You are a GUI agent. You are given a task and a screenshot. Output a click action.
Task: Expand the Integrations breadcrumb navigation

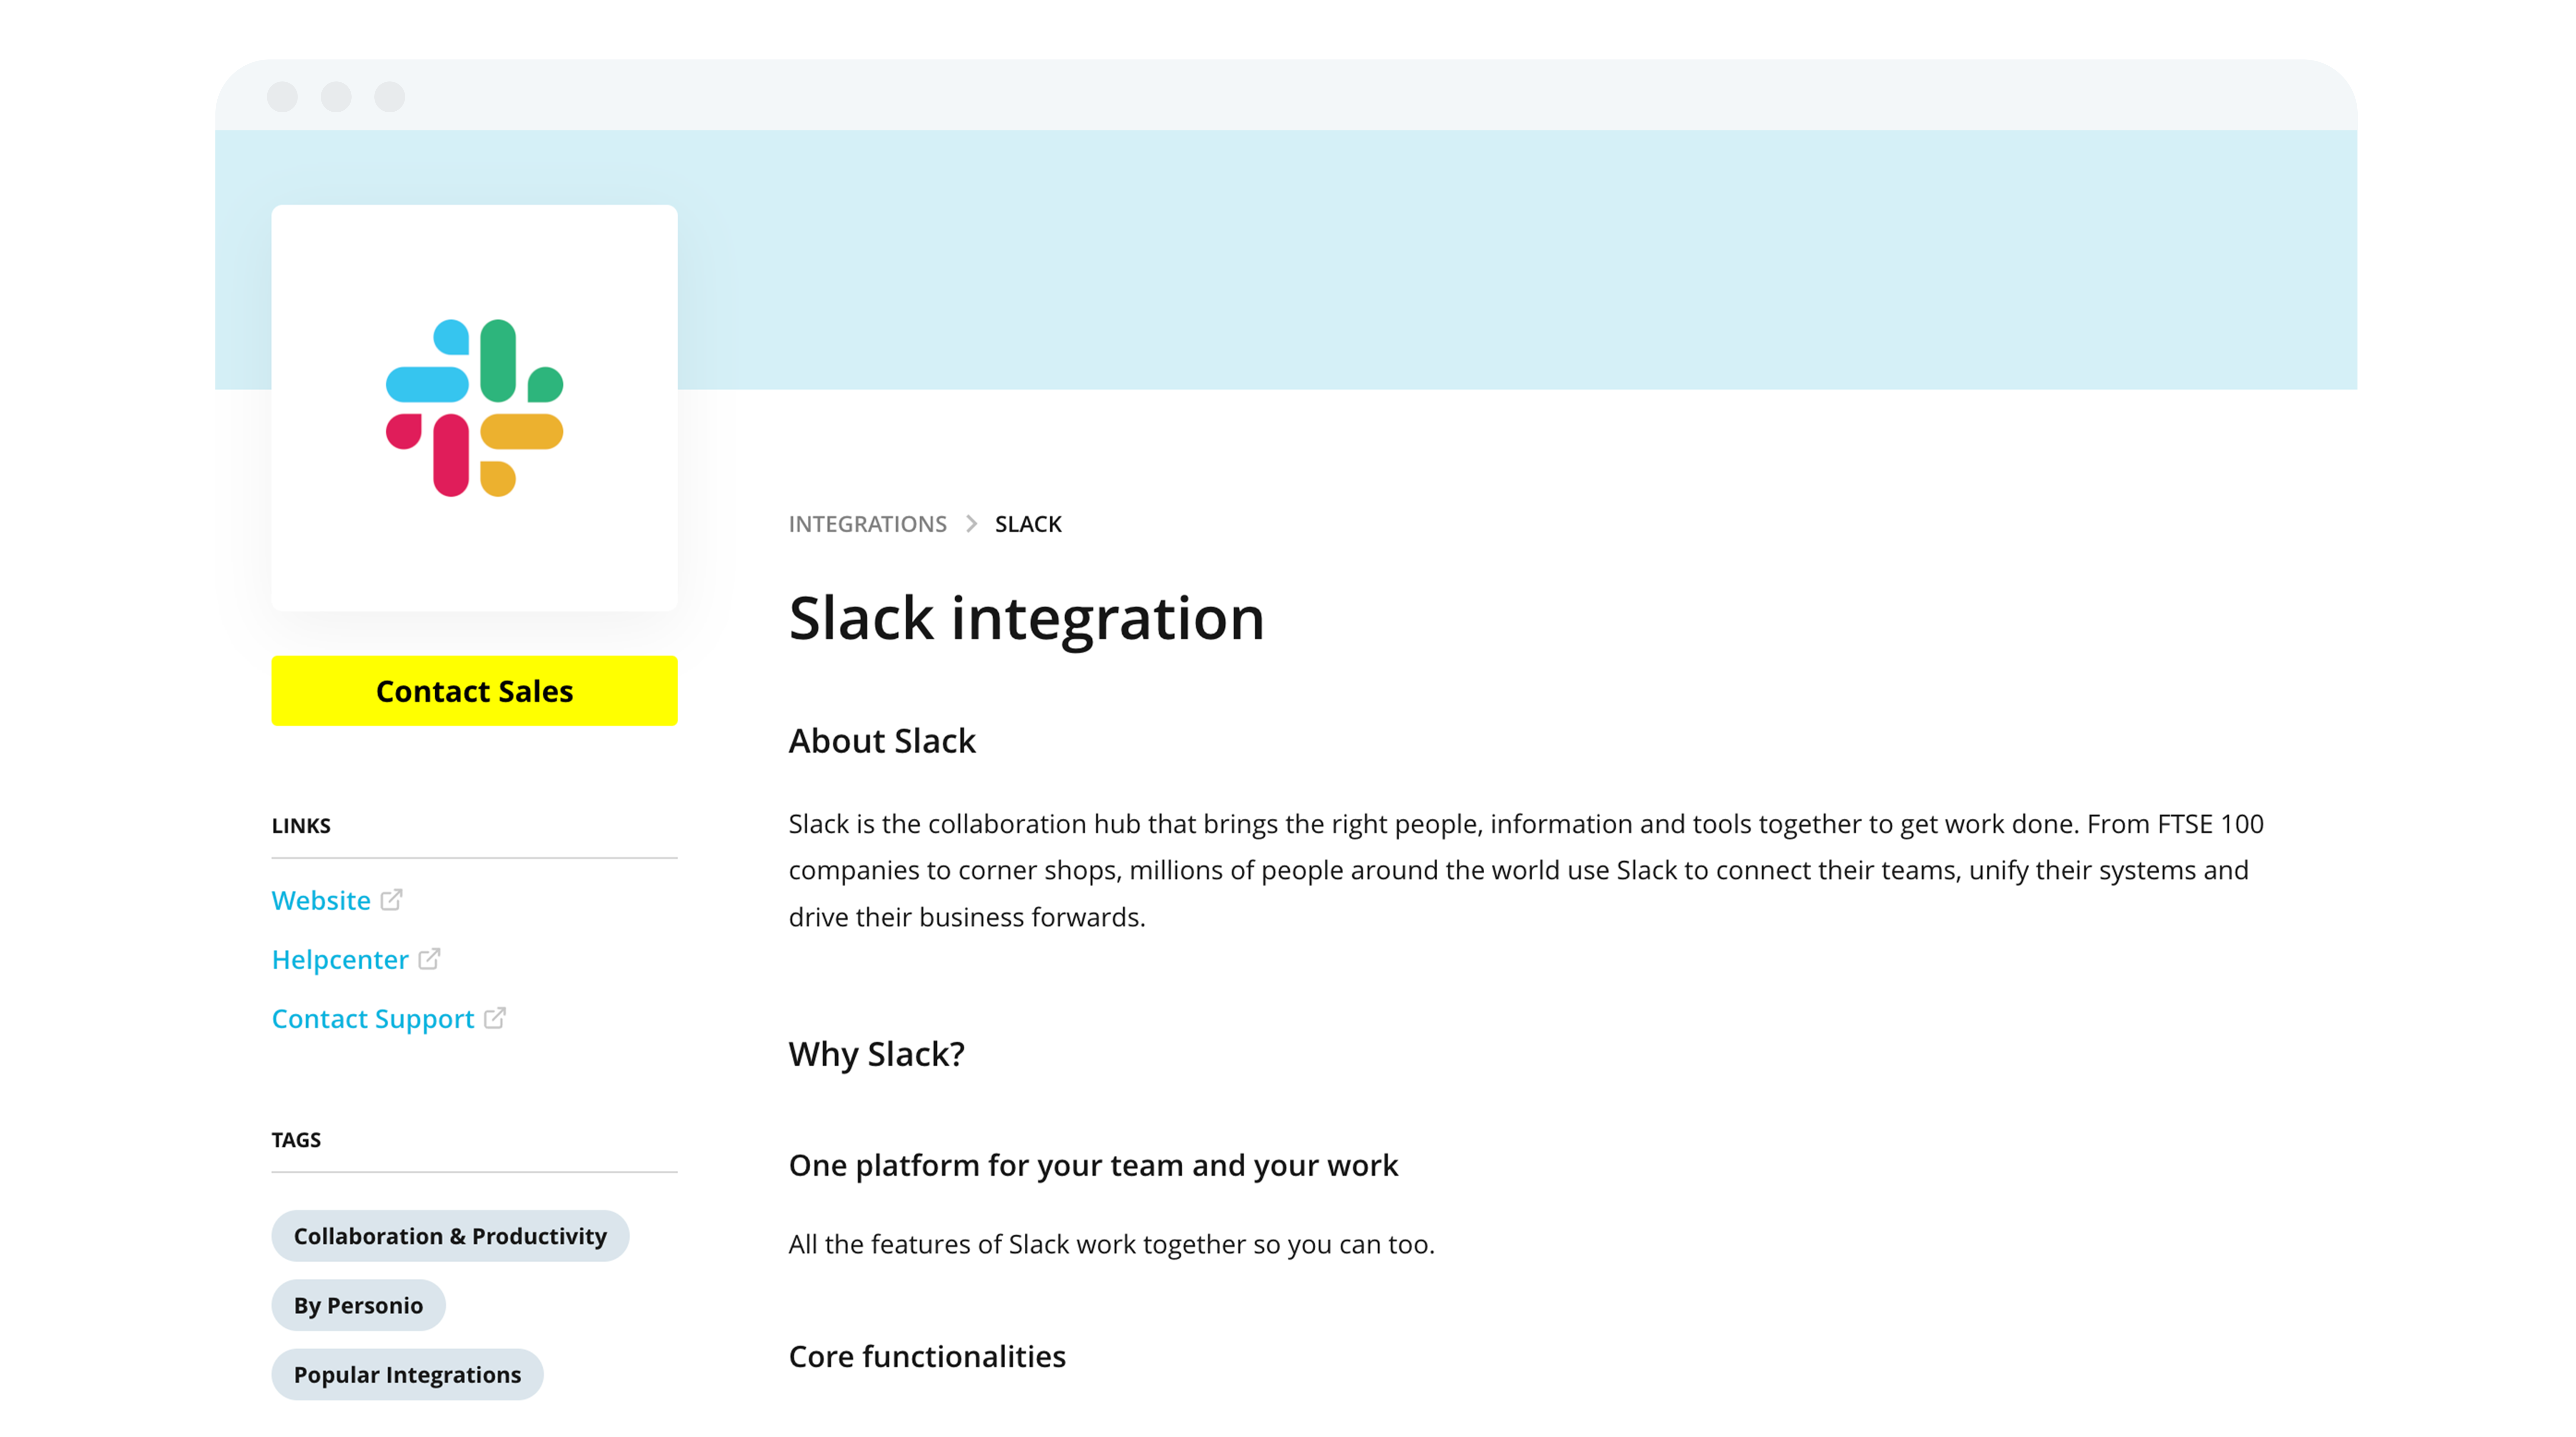tap(867, 524)
